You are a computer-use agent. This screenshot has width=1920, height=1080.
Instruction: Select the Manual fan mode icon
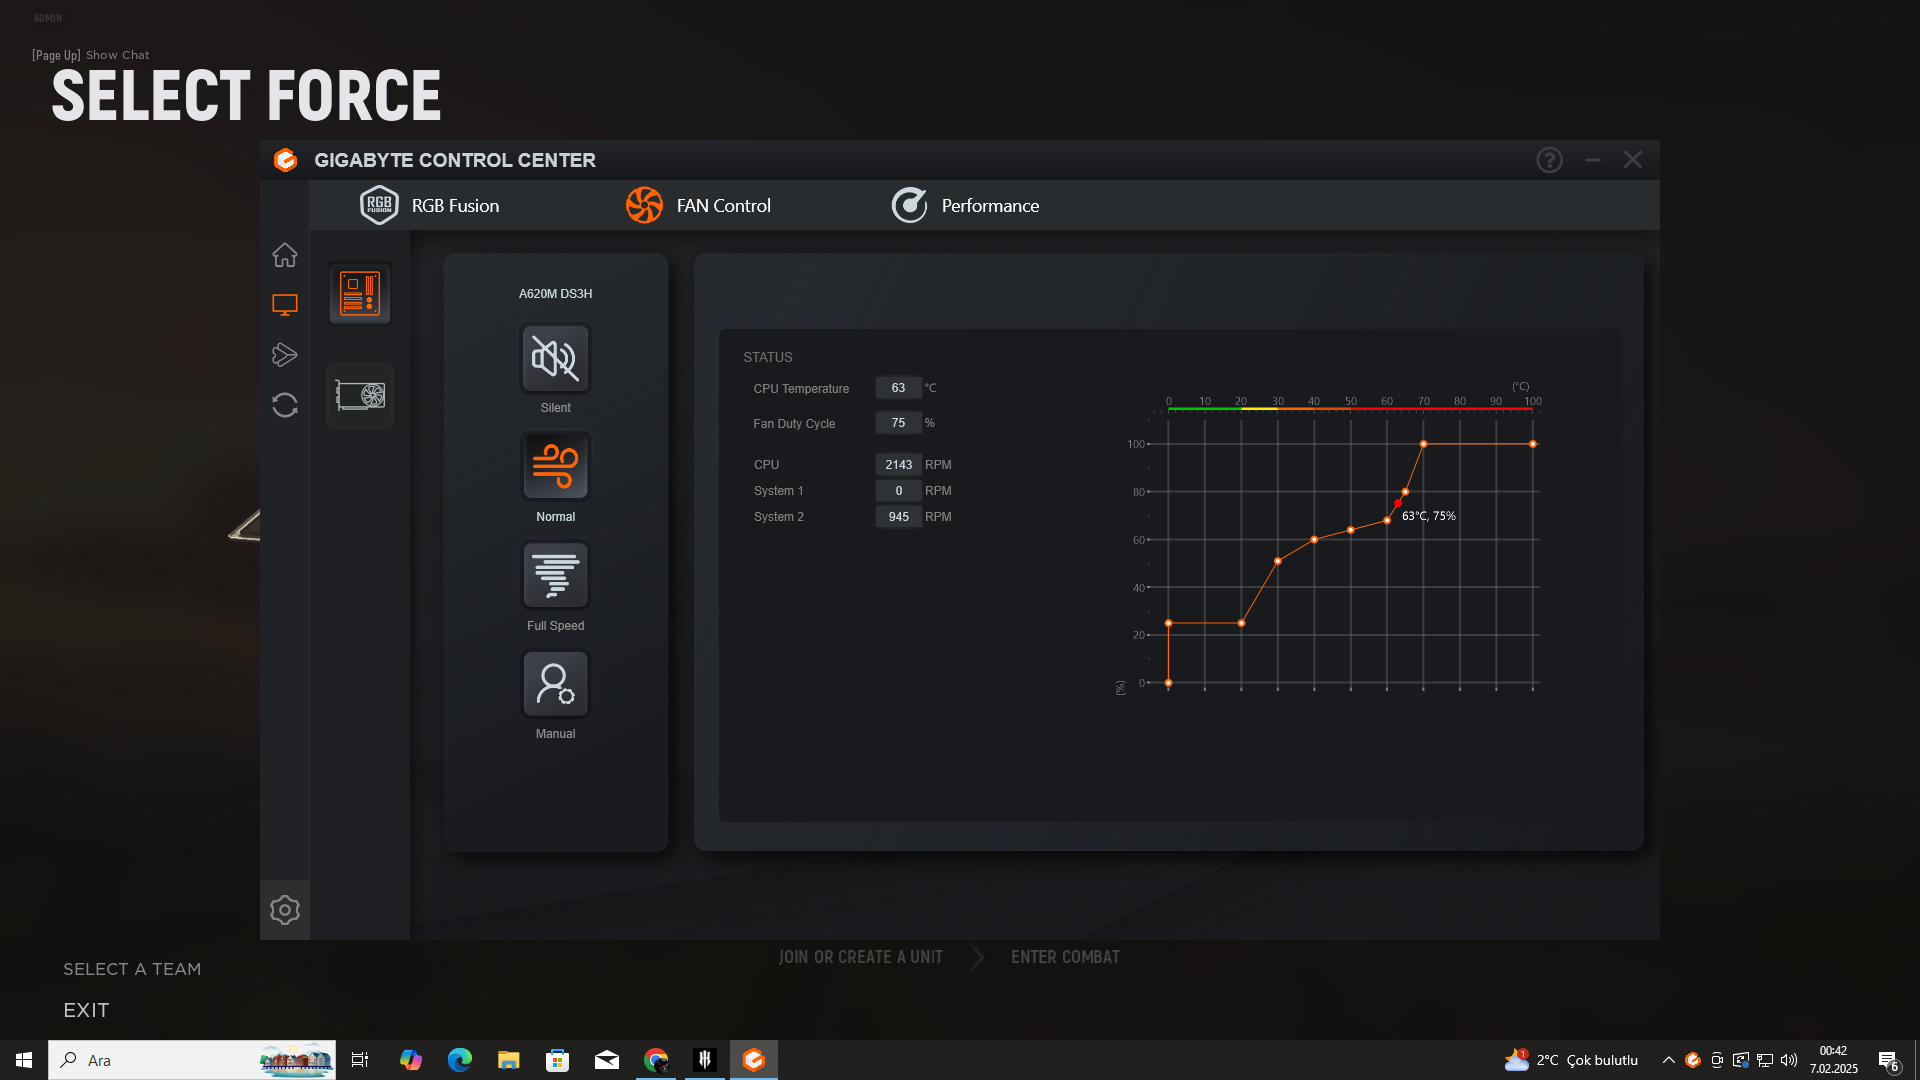555,684
